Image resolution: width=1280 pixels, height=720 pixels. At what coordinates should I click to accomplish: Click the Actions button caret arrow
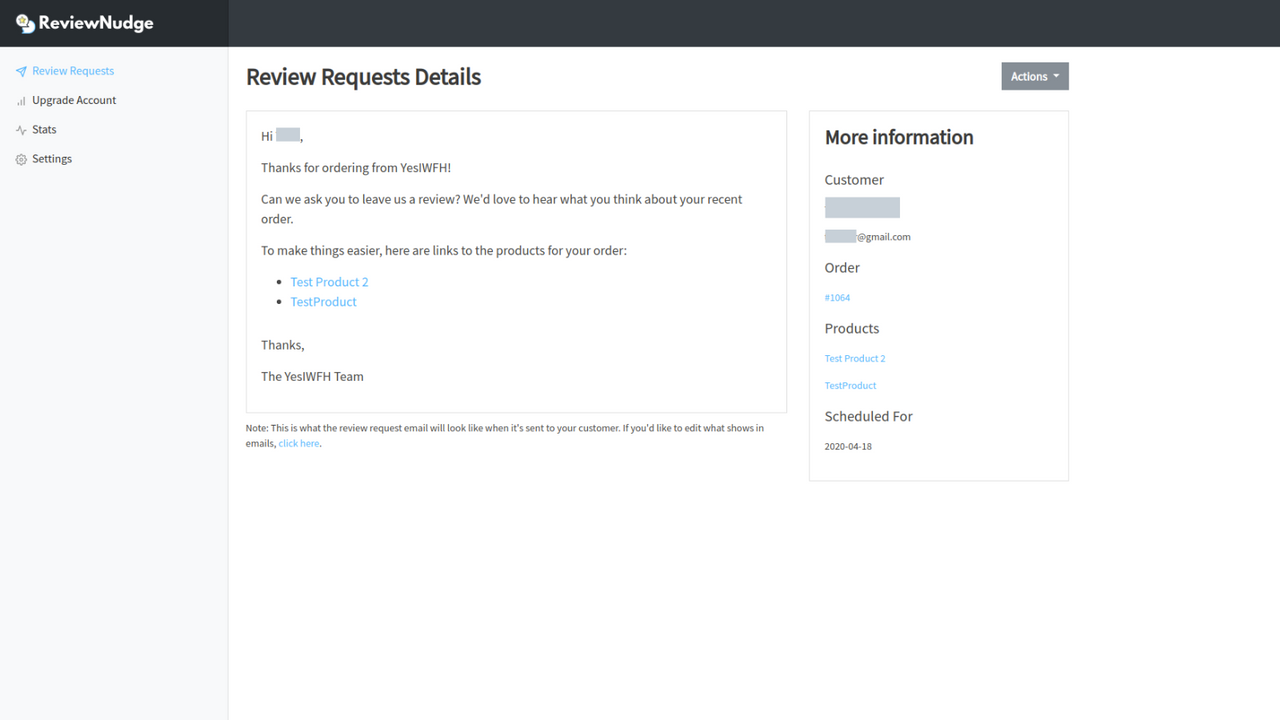[x=1056, y=76]
